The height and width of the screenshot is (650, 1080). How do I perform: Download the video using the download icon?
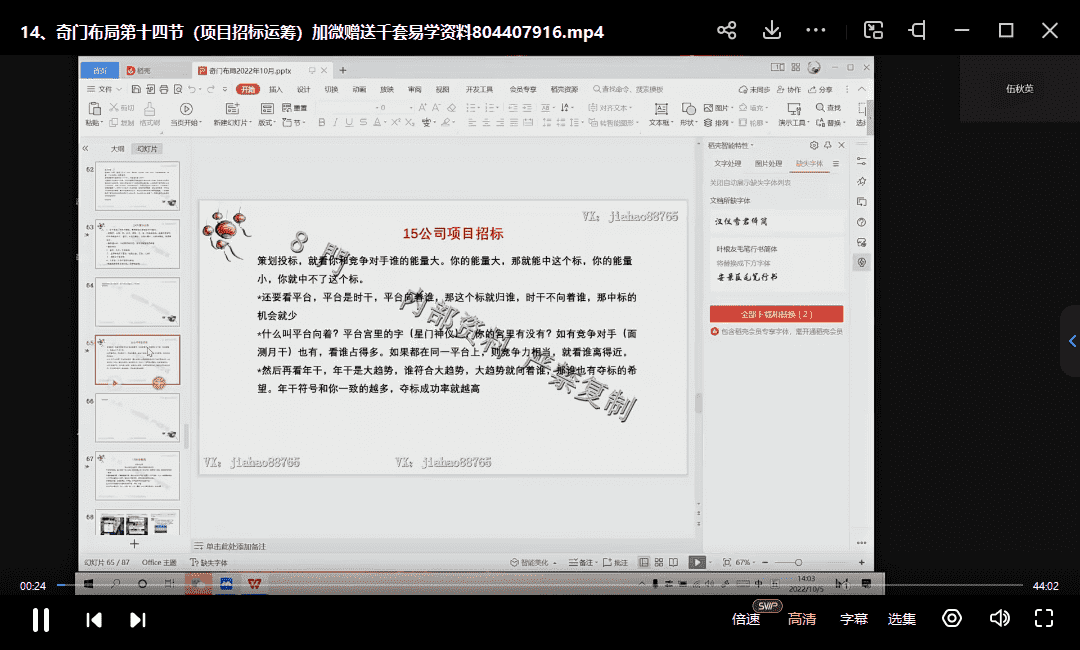point(772,31)
